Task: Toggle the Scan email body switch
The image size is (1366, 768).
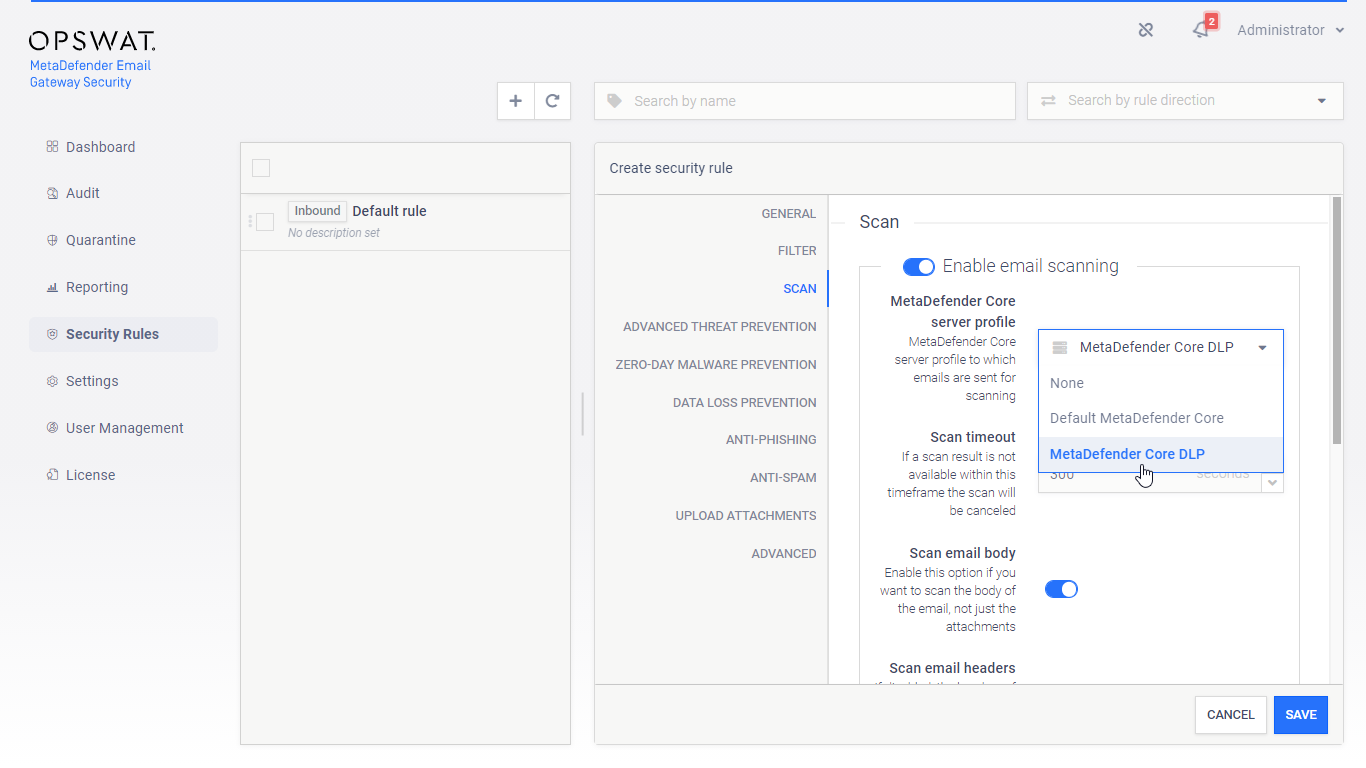Action: [1061, 589]
